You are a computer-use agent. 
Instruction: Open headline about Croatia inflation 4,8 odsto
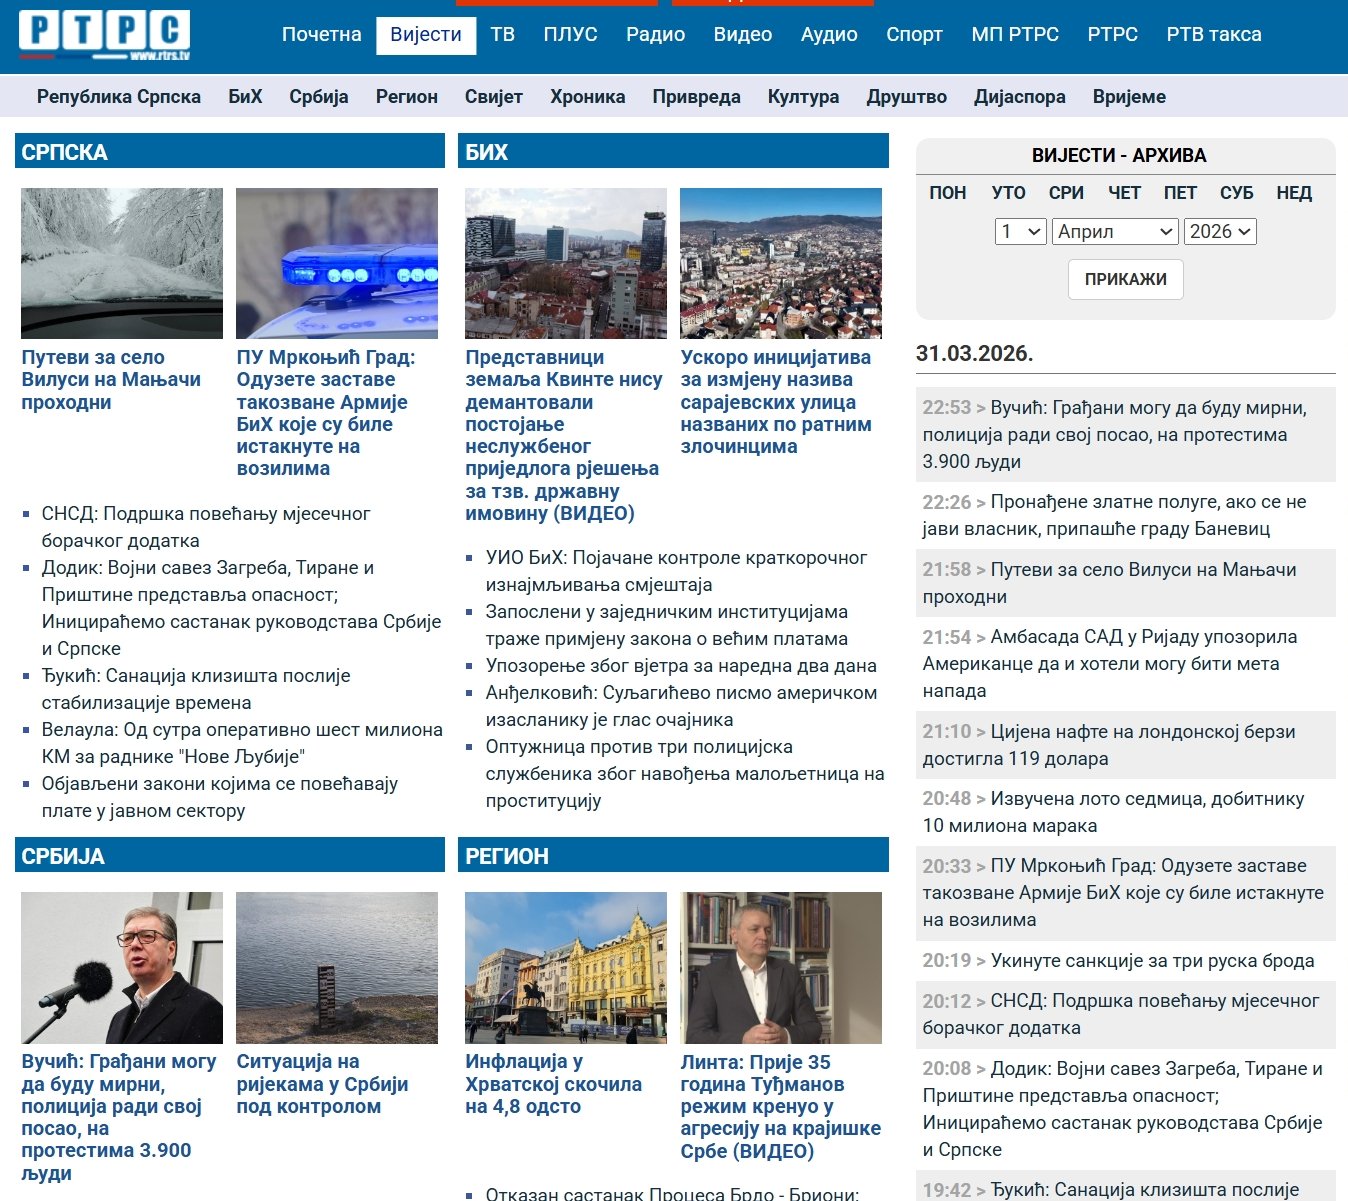pos(553,1084)
